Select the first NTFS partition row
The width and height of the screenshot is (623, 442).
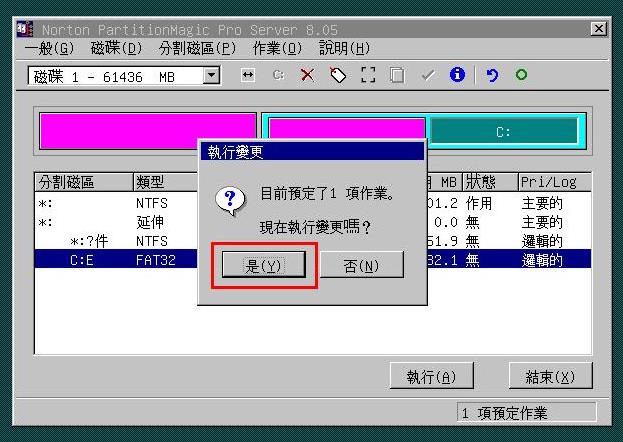[x=313, y=203]
